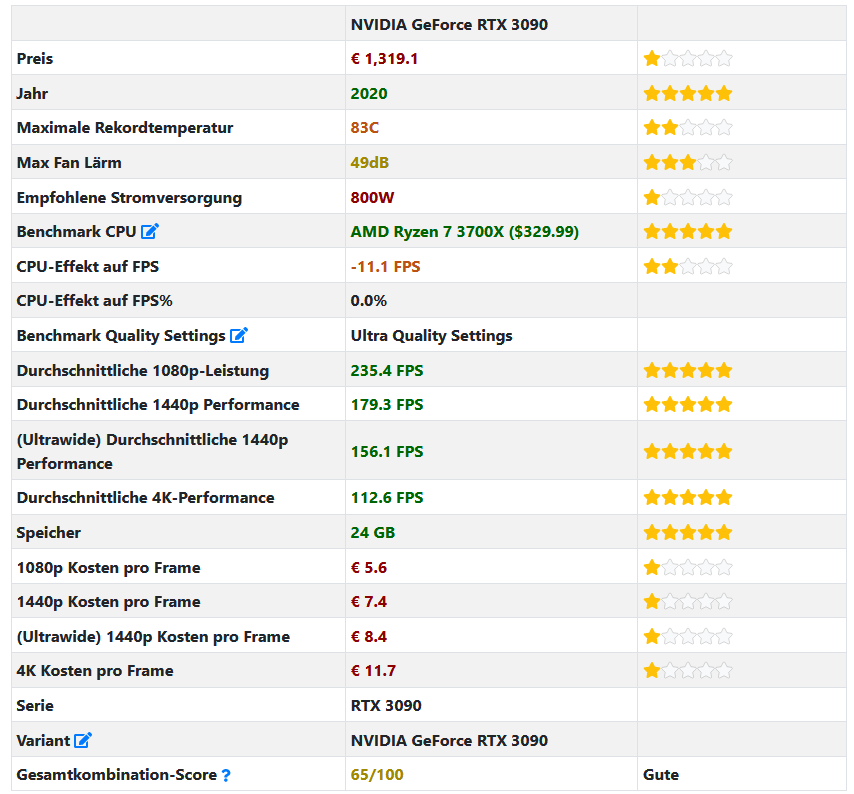Click the stars for Durchschnittliche 1440p Performance
Screen dimensions: 854x794
tap(688, 405)
